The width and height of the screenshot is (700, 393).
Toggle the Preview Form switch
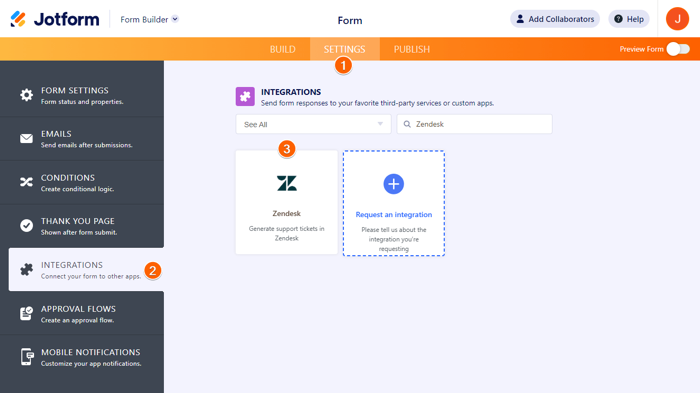click(x=678, y=49)
